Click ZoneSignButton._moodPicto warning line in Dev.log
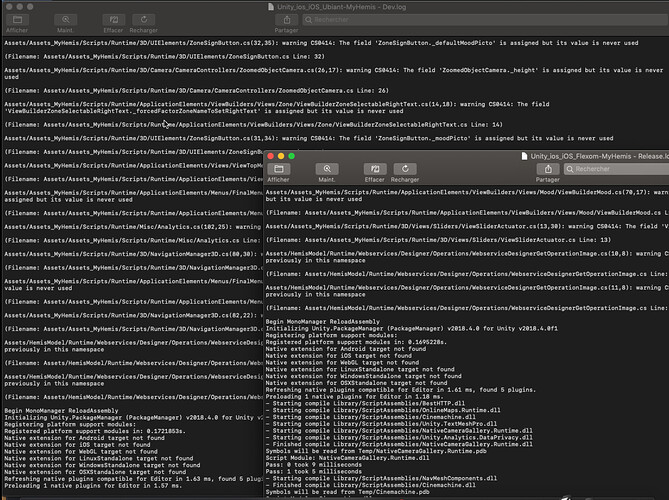 pyautogui.click(x=309, y=139)
